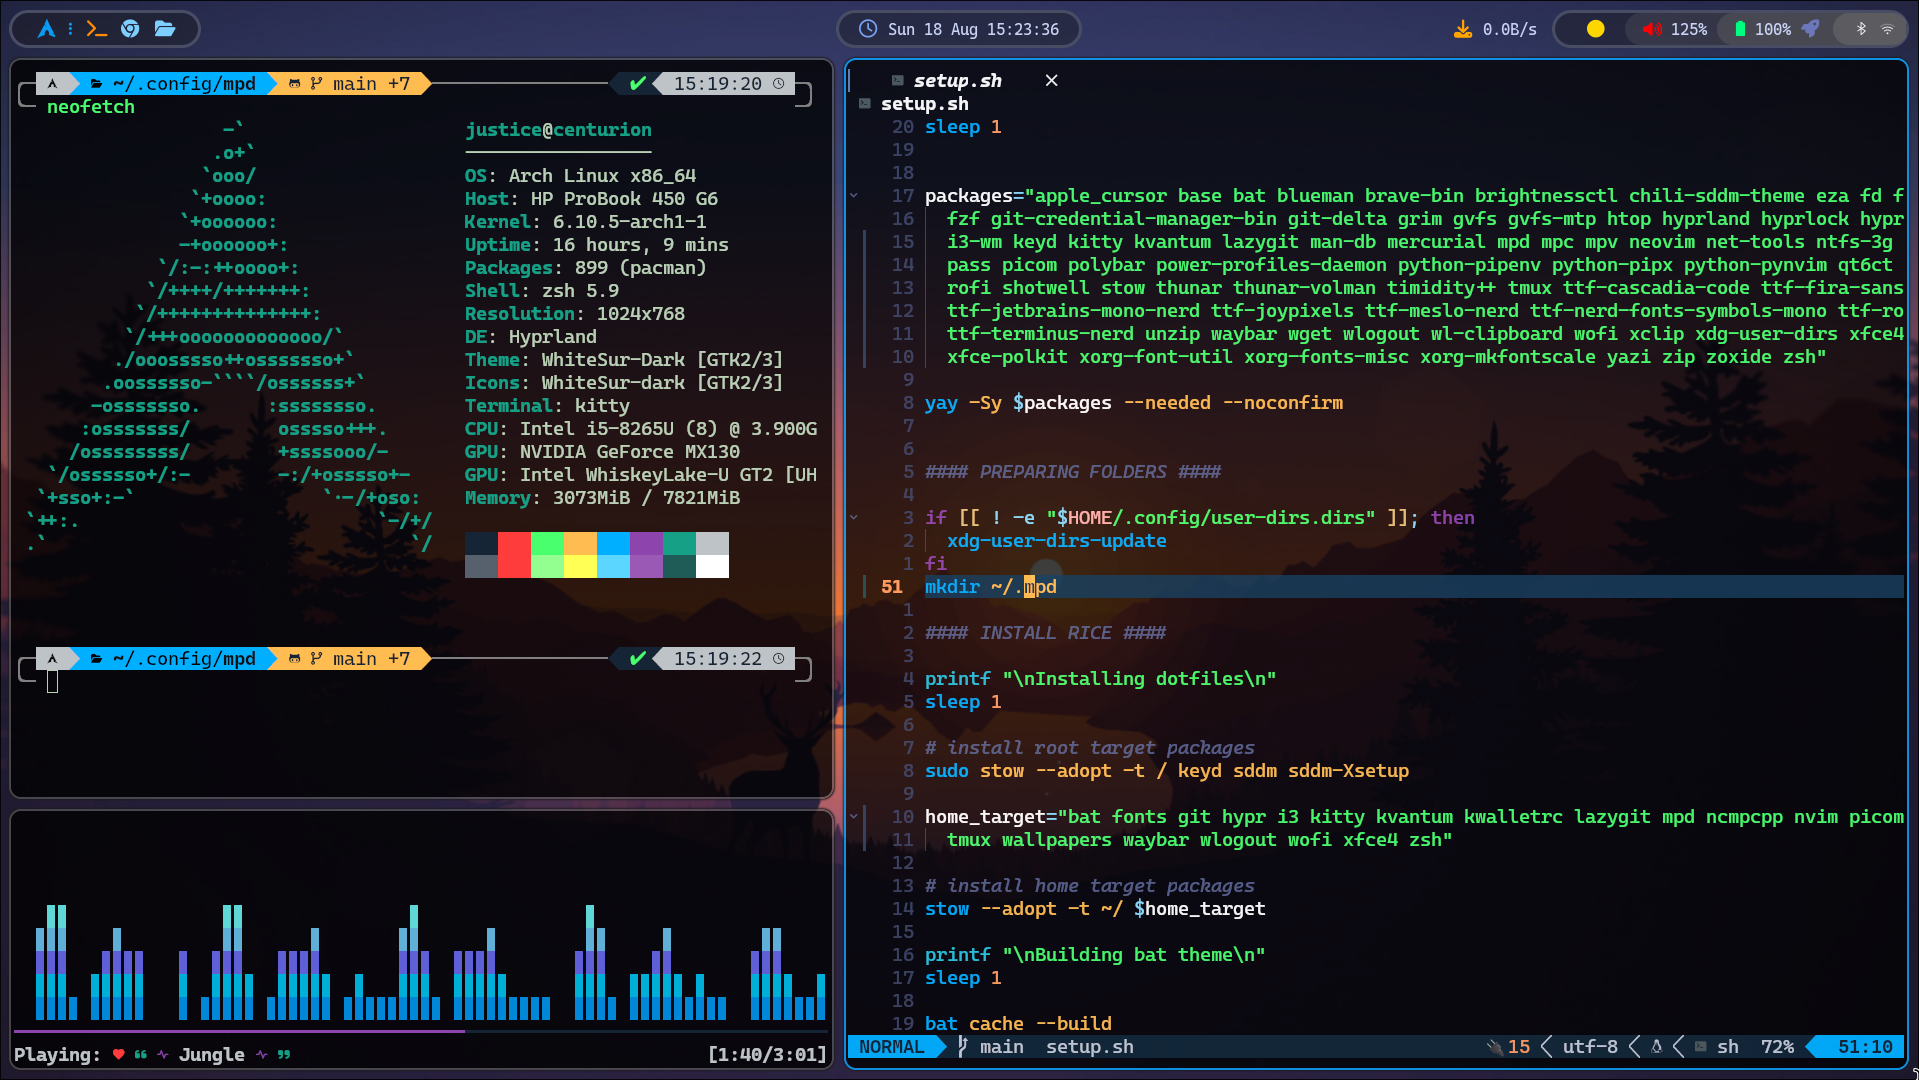Open the Chrome browser icon

(130, 29)
